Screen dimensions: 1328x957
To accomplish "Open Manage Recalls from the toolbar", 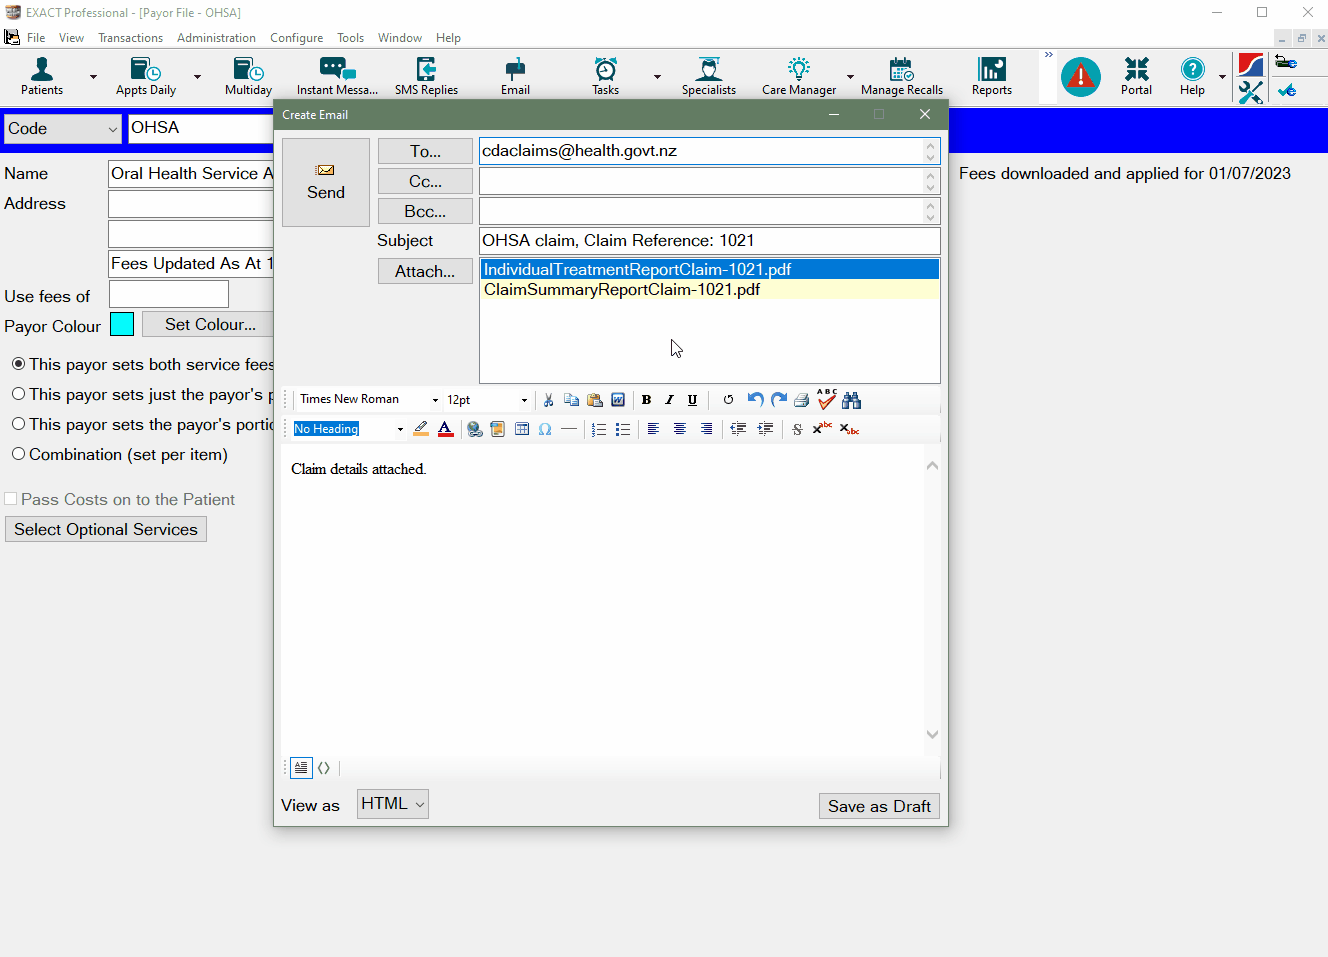I will click(901, 76).
